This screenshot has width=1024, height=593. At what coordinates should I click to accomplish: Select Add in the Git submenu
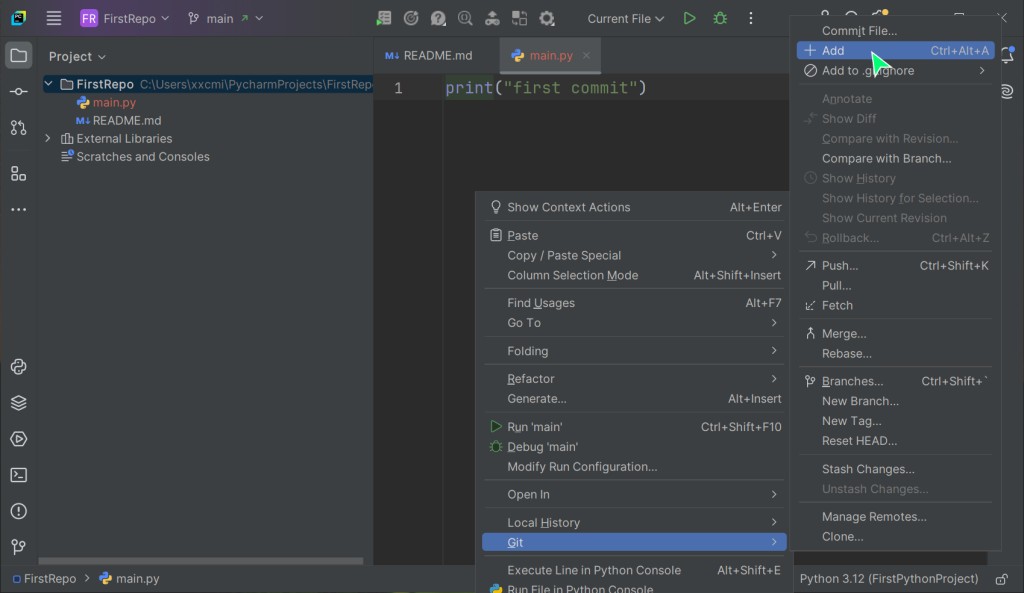(x=833, y=51)
